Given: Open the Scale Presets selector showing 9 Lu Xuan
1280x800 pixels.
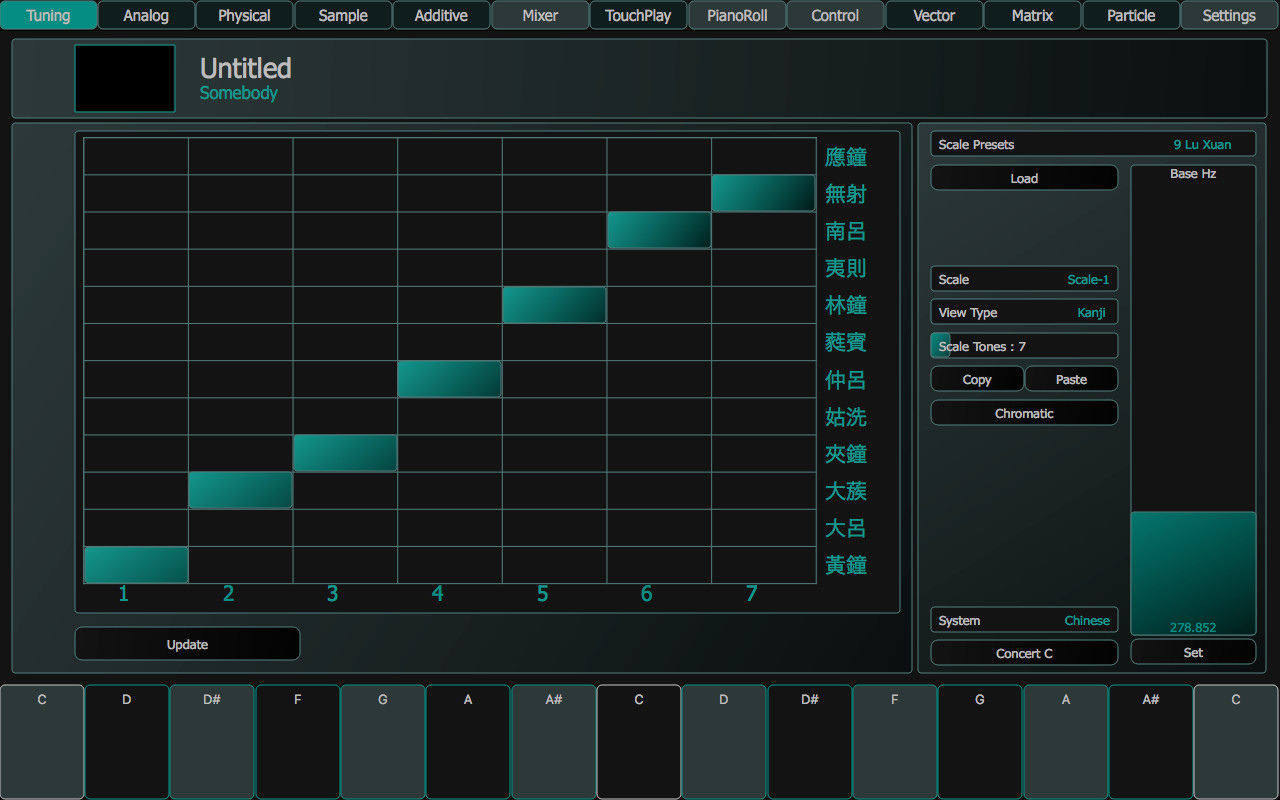Looking at the screenshot, I should point(1093,143).
